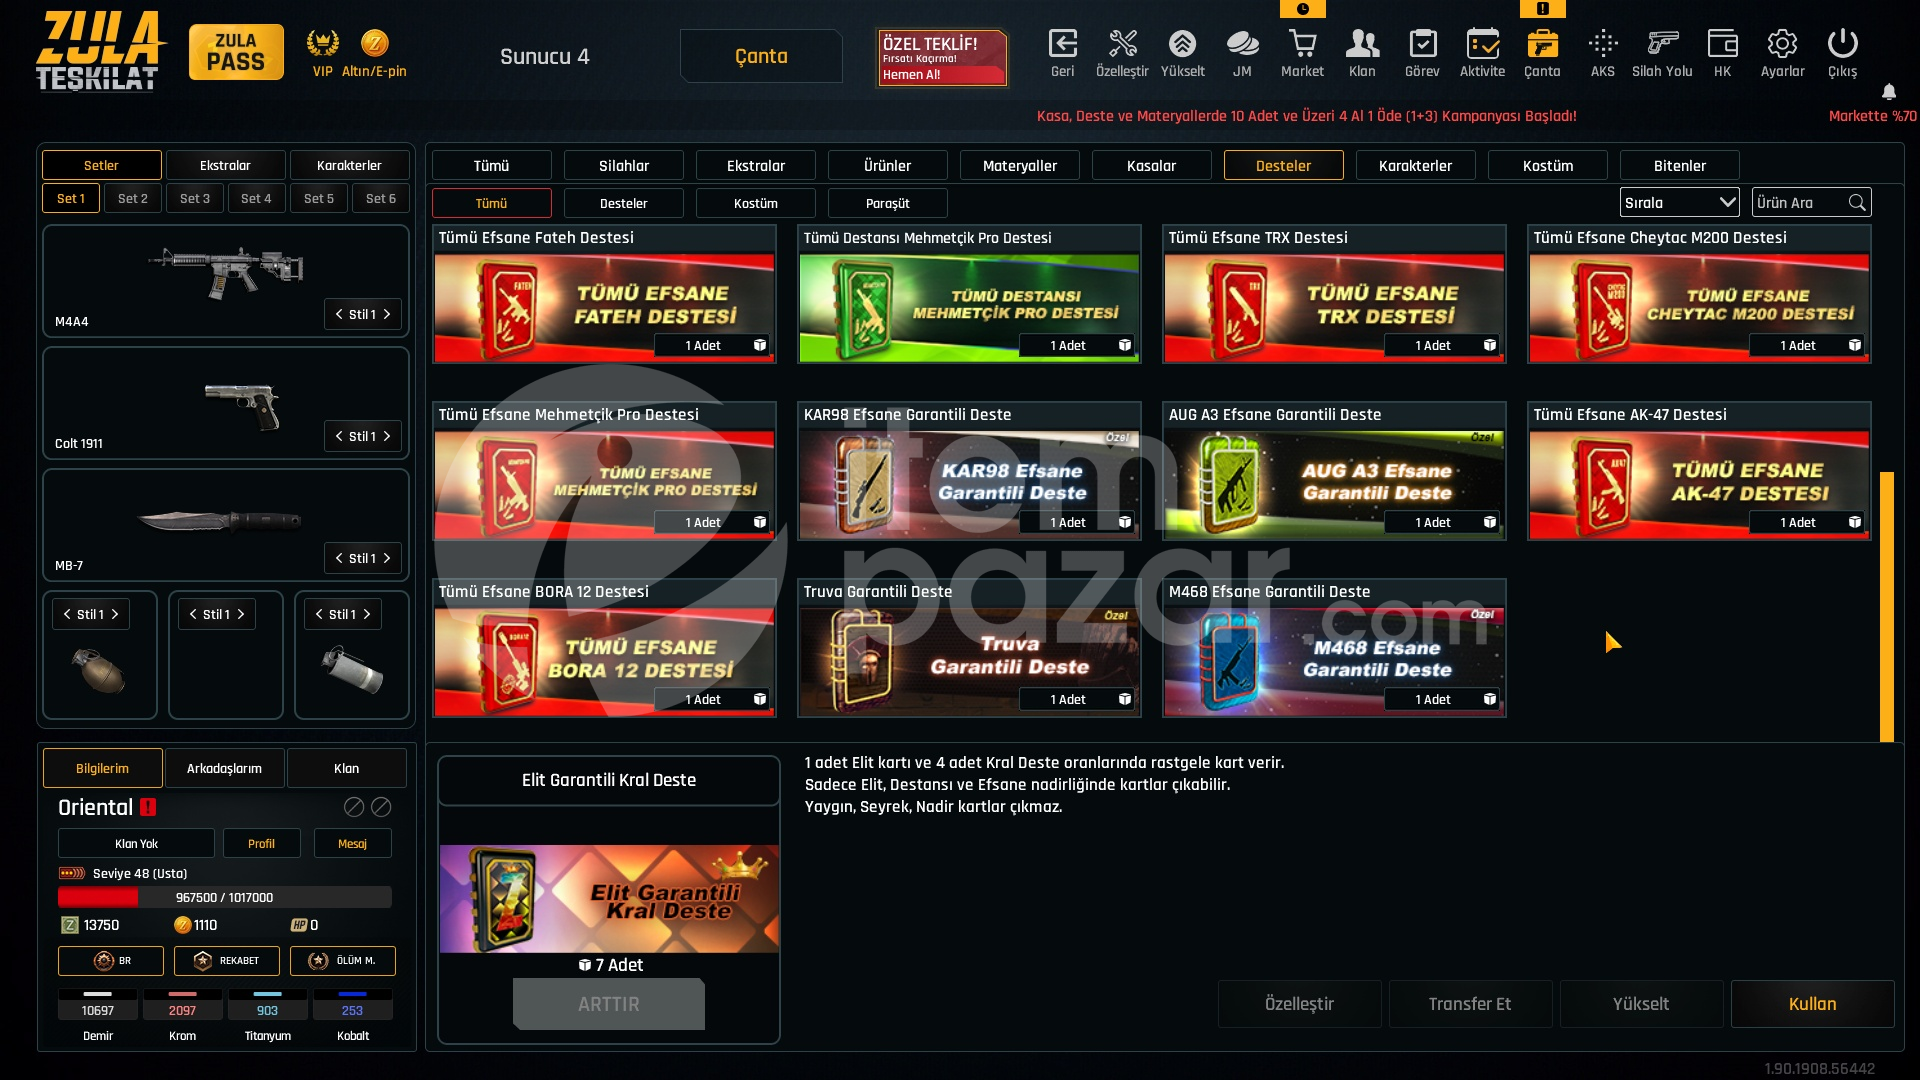1920x1080 pixels.
Task: Click the Transfer Et button
Action: pos(1470,1004)
